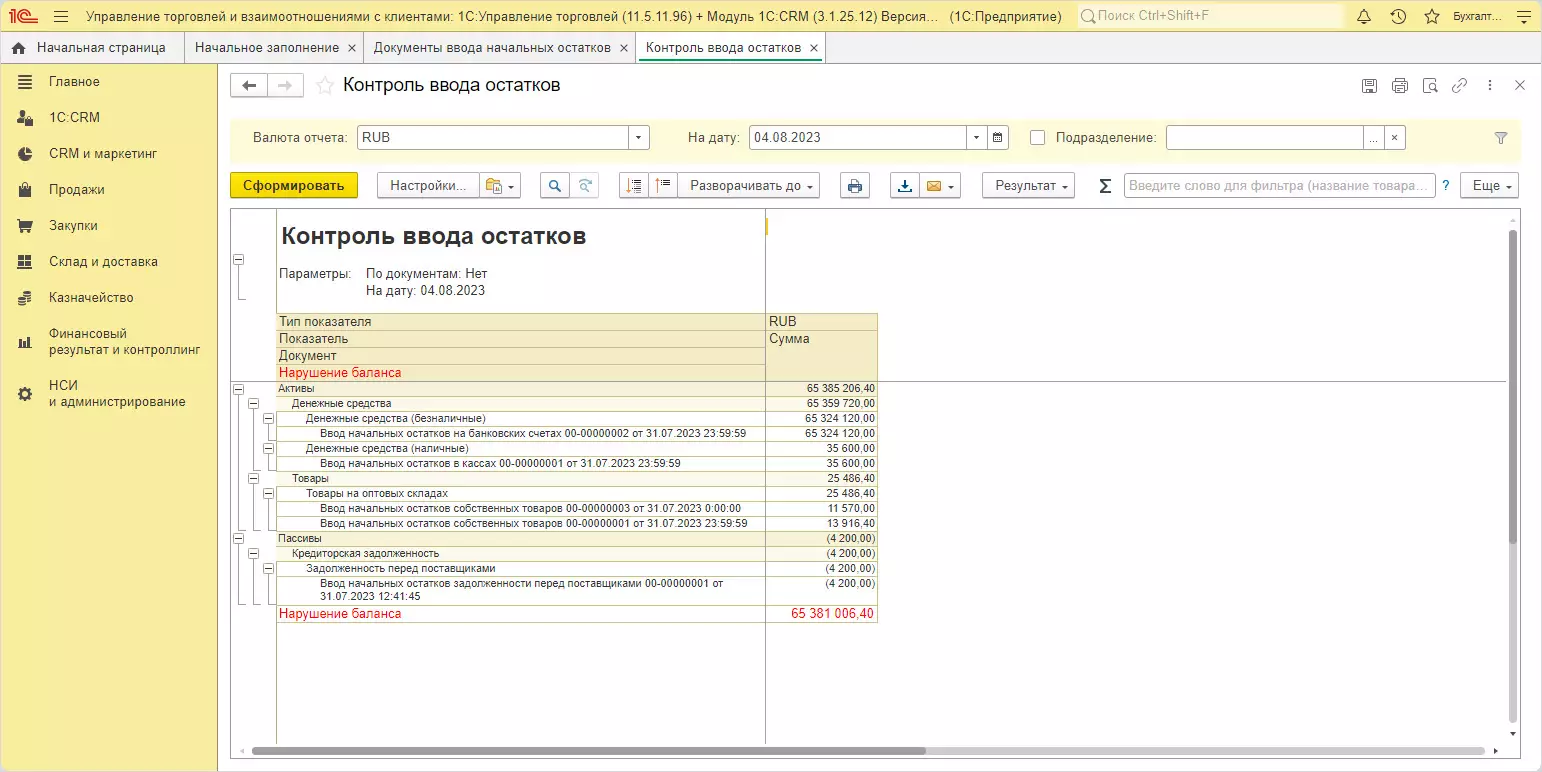Image resolution: width=1542 pixels, height=772 pixels.
Task: Open the Результат dropdown
Action: coord(1028,186)
